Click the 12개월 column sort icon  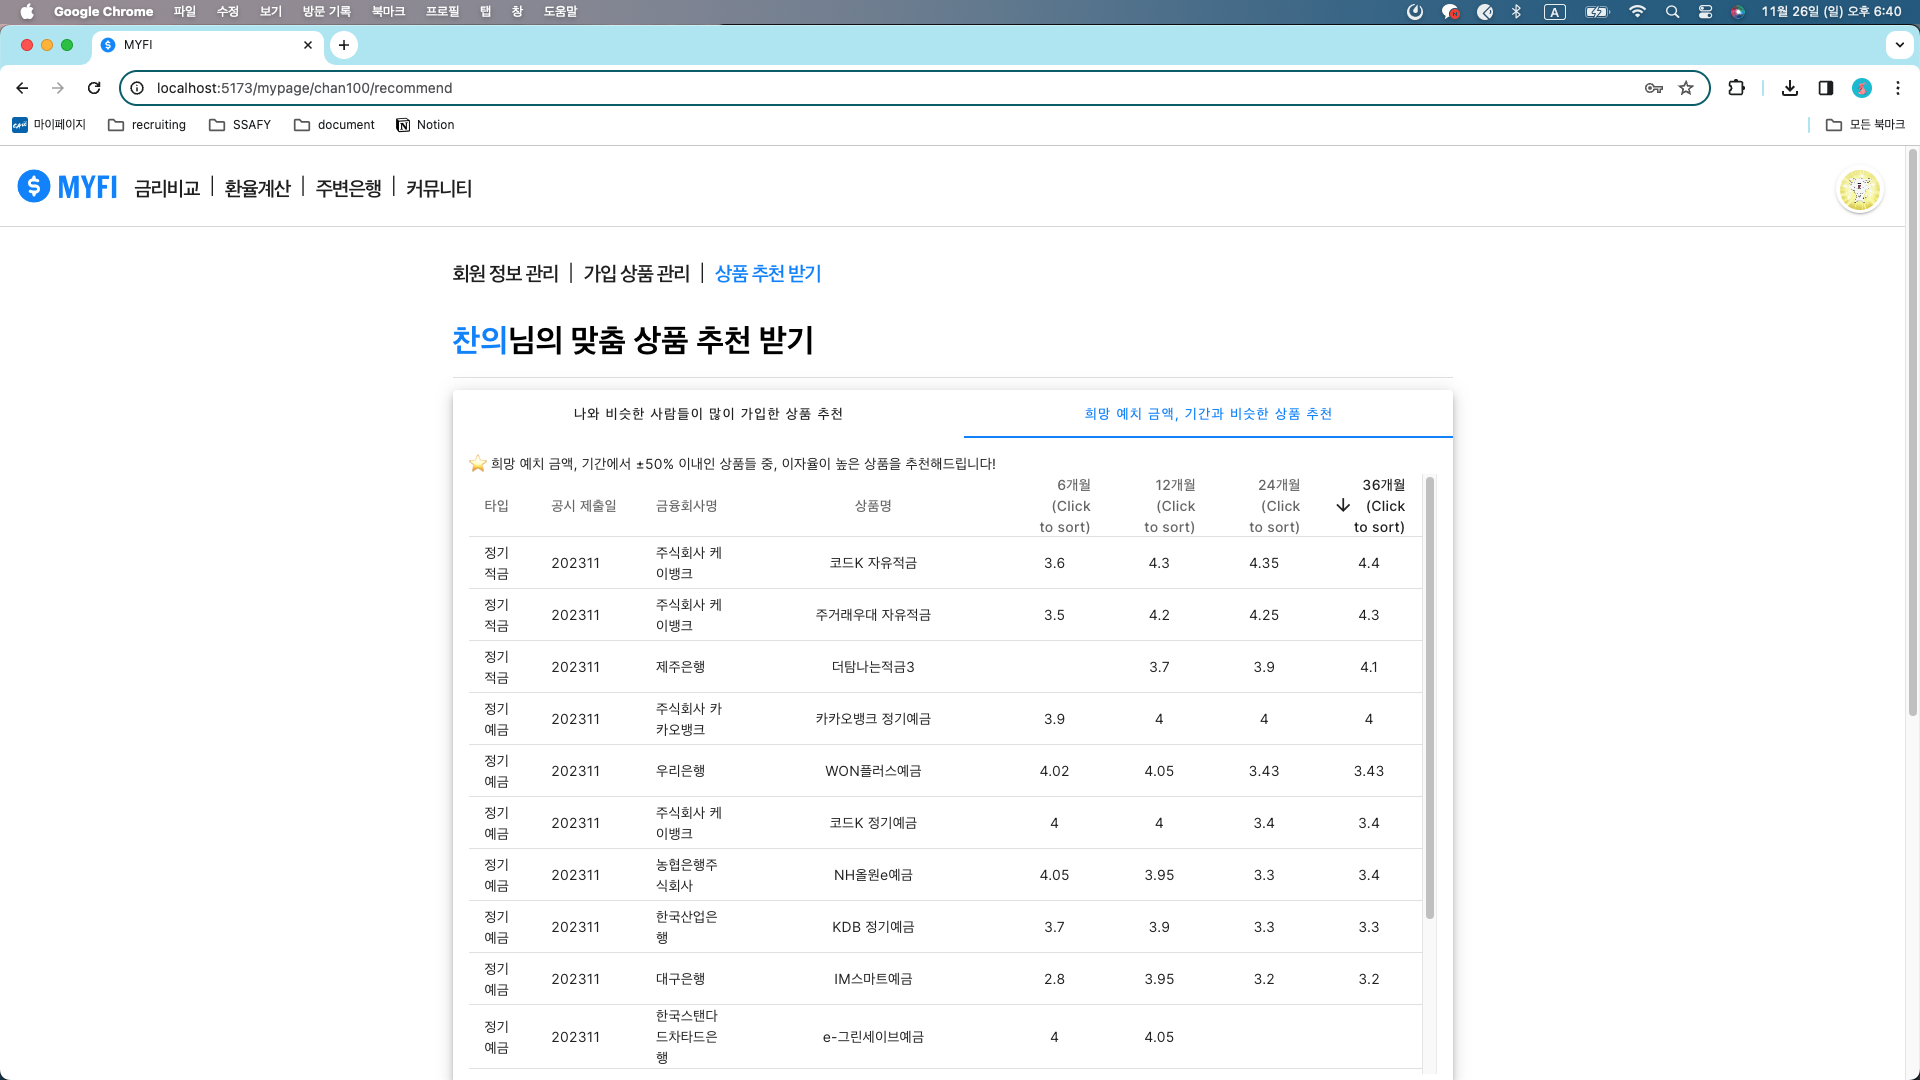[x=1170, y=505]
